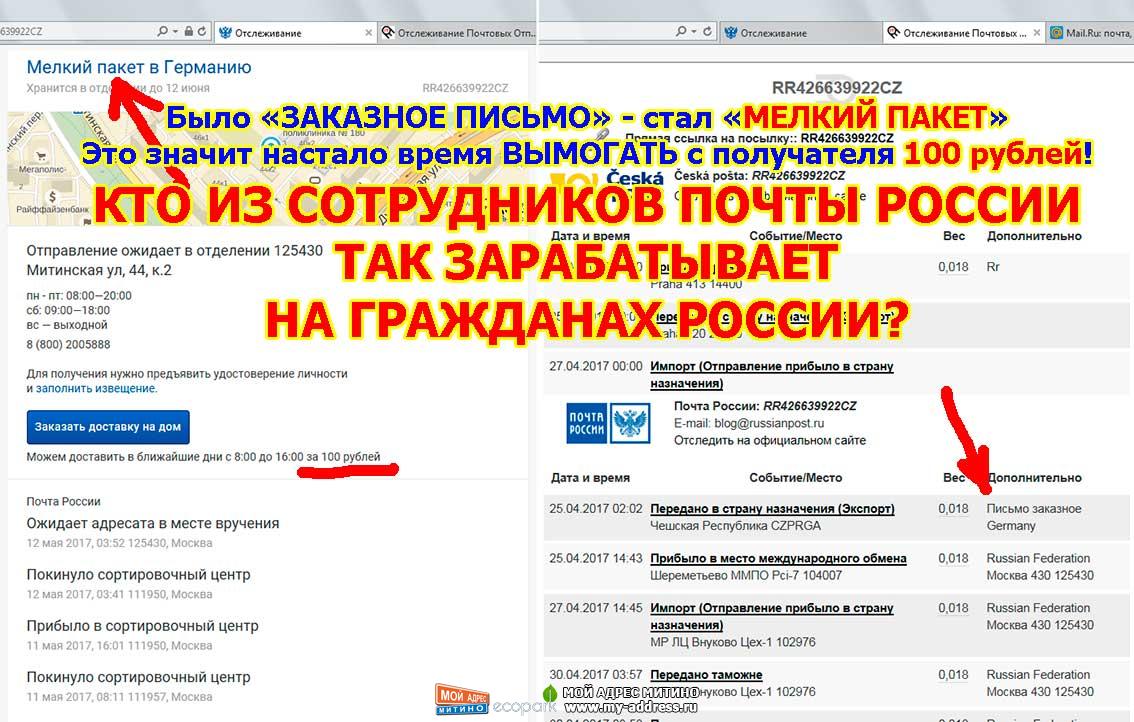The height and width of the screenshot is (722, 1134).
Task: Click refresh icon in right browser address bar
Action: point(707,32)
